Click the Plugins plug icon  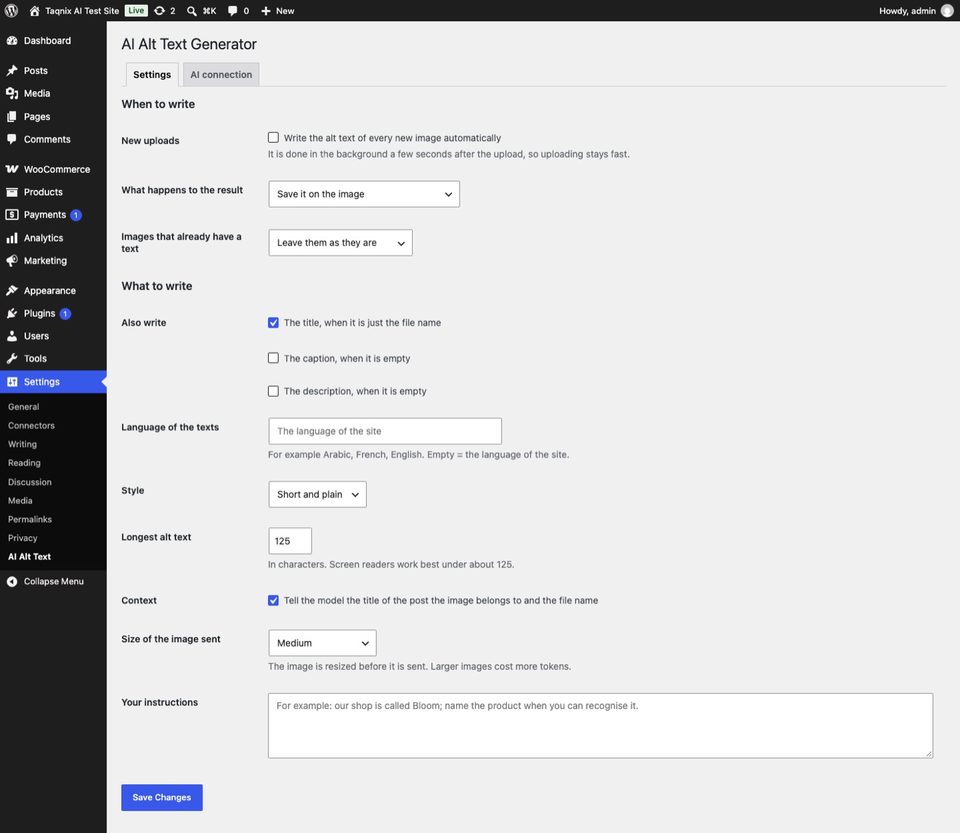12,313
